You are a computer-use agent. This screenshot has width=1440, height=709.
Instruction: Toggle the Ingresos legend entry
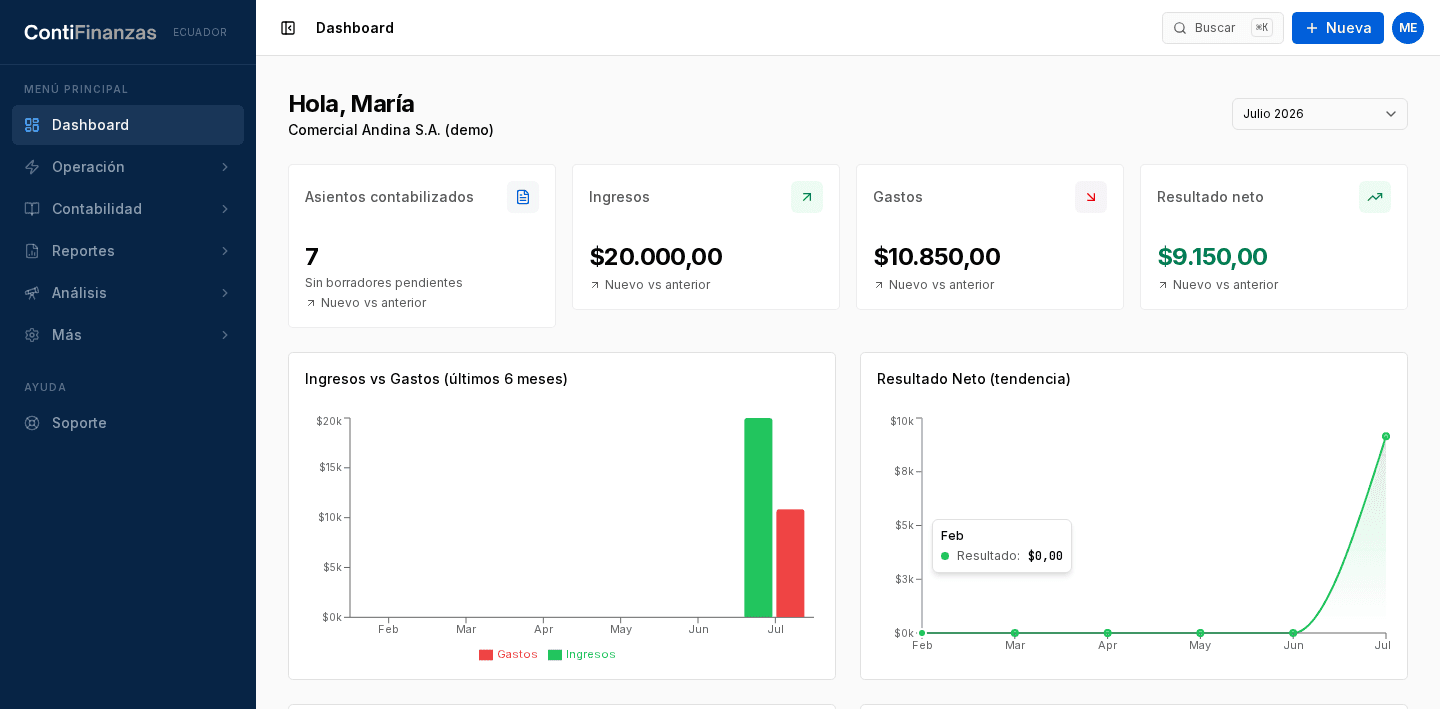pos(582,654)
